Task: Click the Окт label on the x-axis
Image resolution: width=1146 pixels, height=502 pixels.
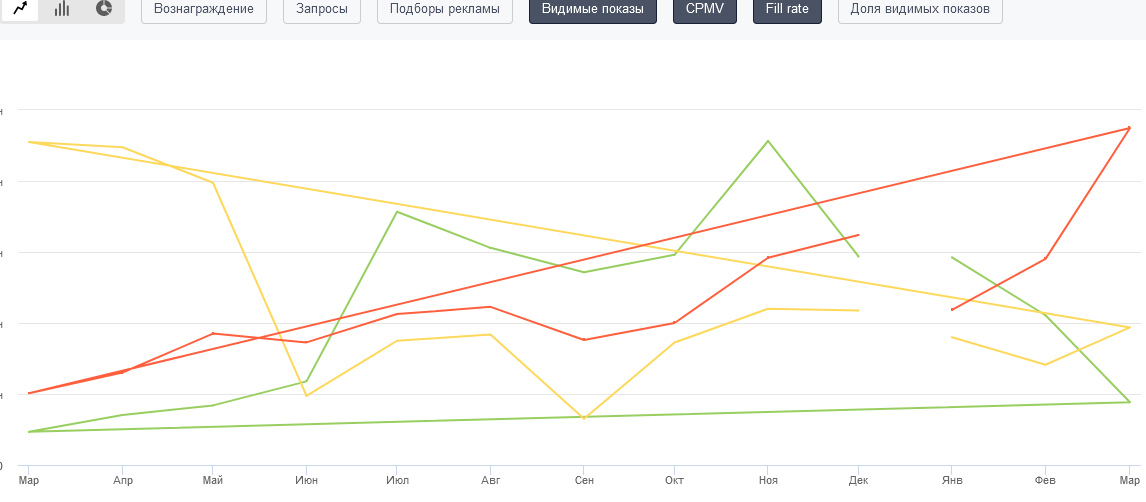Action: (x=675, y=481)
